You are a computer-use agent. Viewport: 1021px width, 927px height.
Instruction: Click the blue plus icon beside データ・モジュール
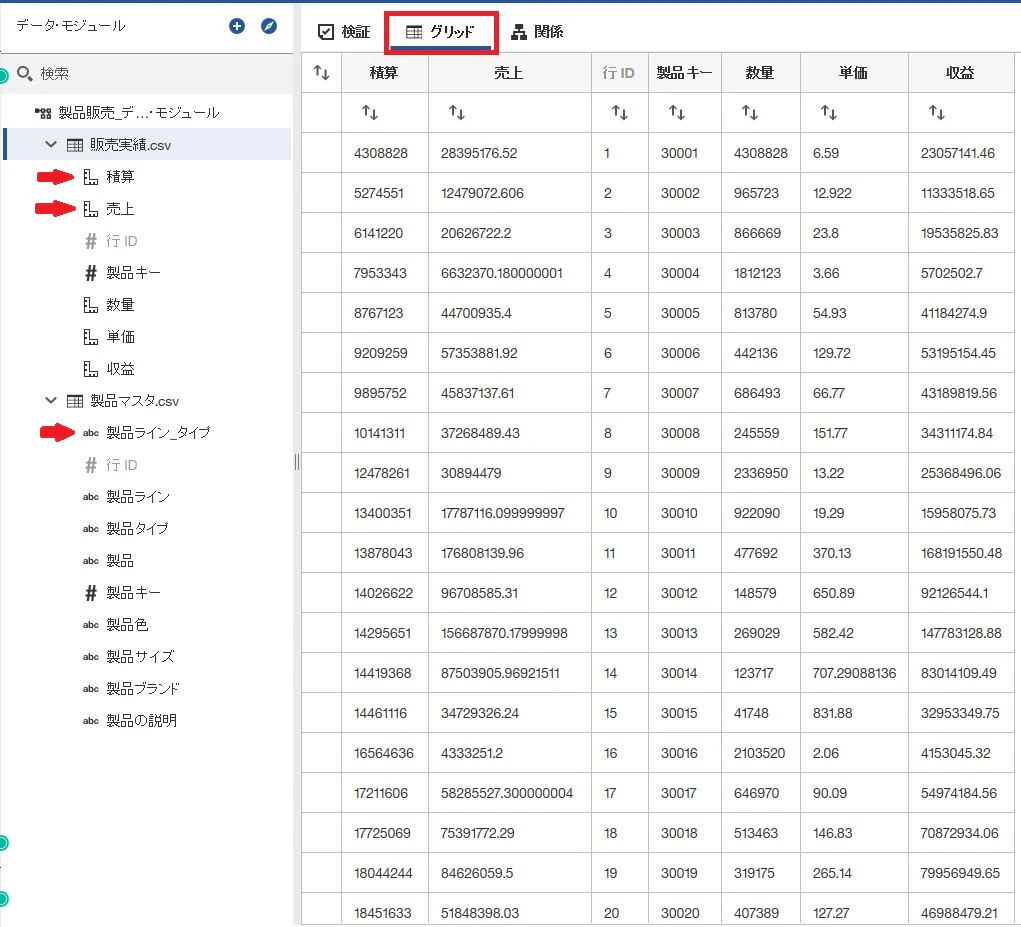[x=237, y=26]
